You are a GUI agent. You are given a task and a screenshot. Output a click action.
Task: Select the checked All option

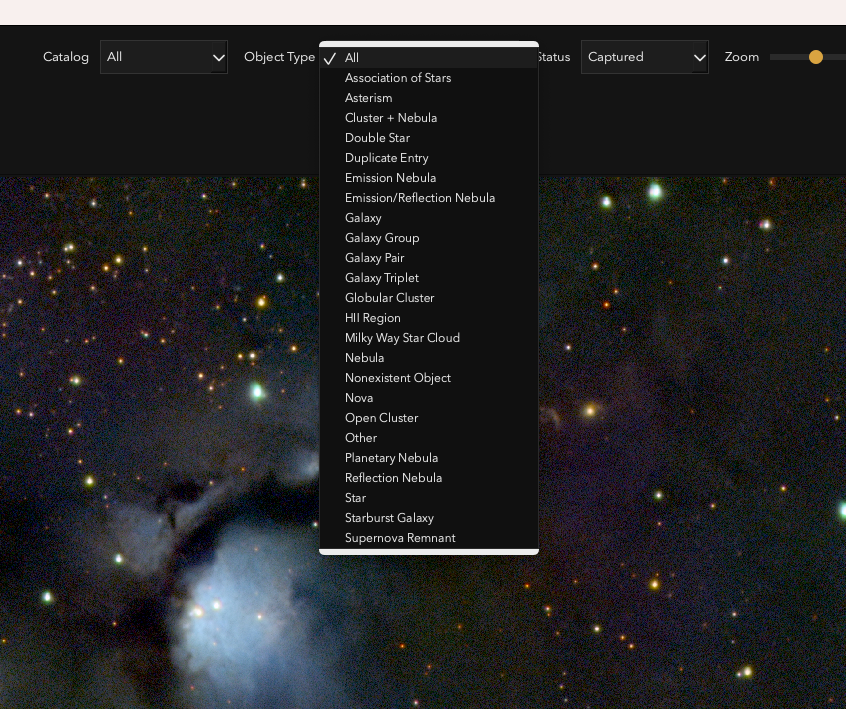click(x=352, y=58)
